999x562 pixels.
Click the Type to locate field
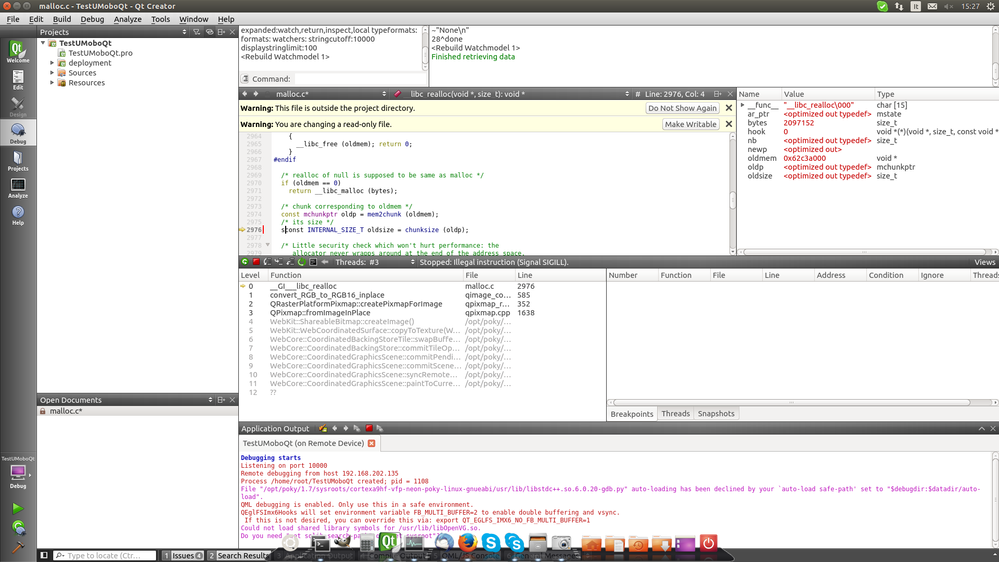104,556
